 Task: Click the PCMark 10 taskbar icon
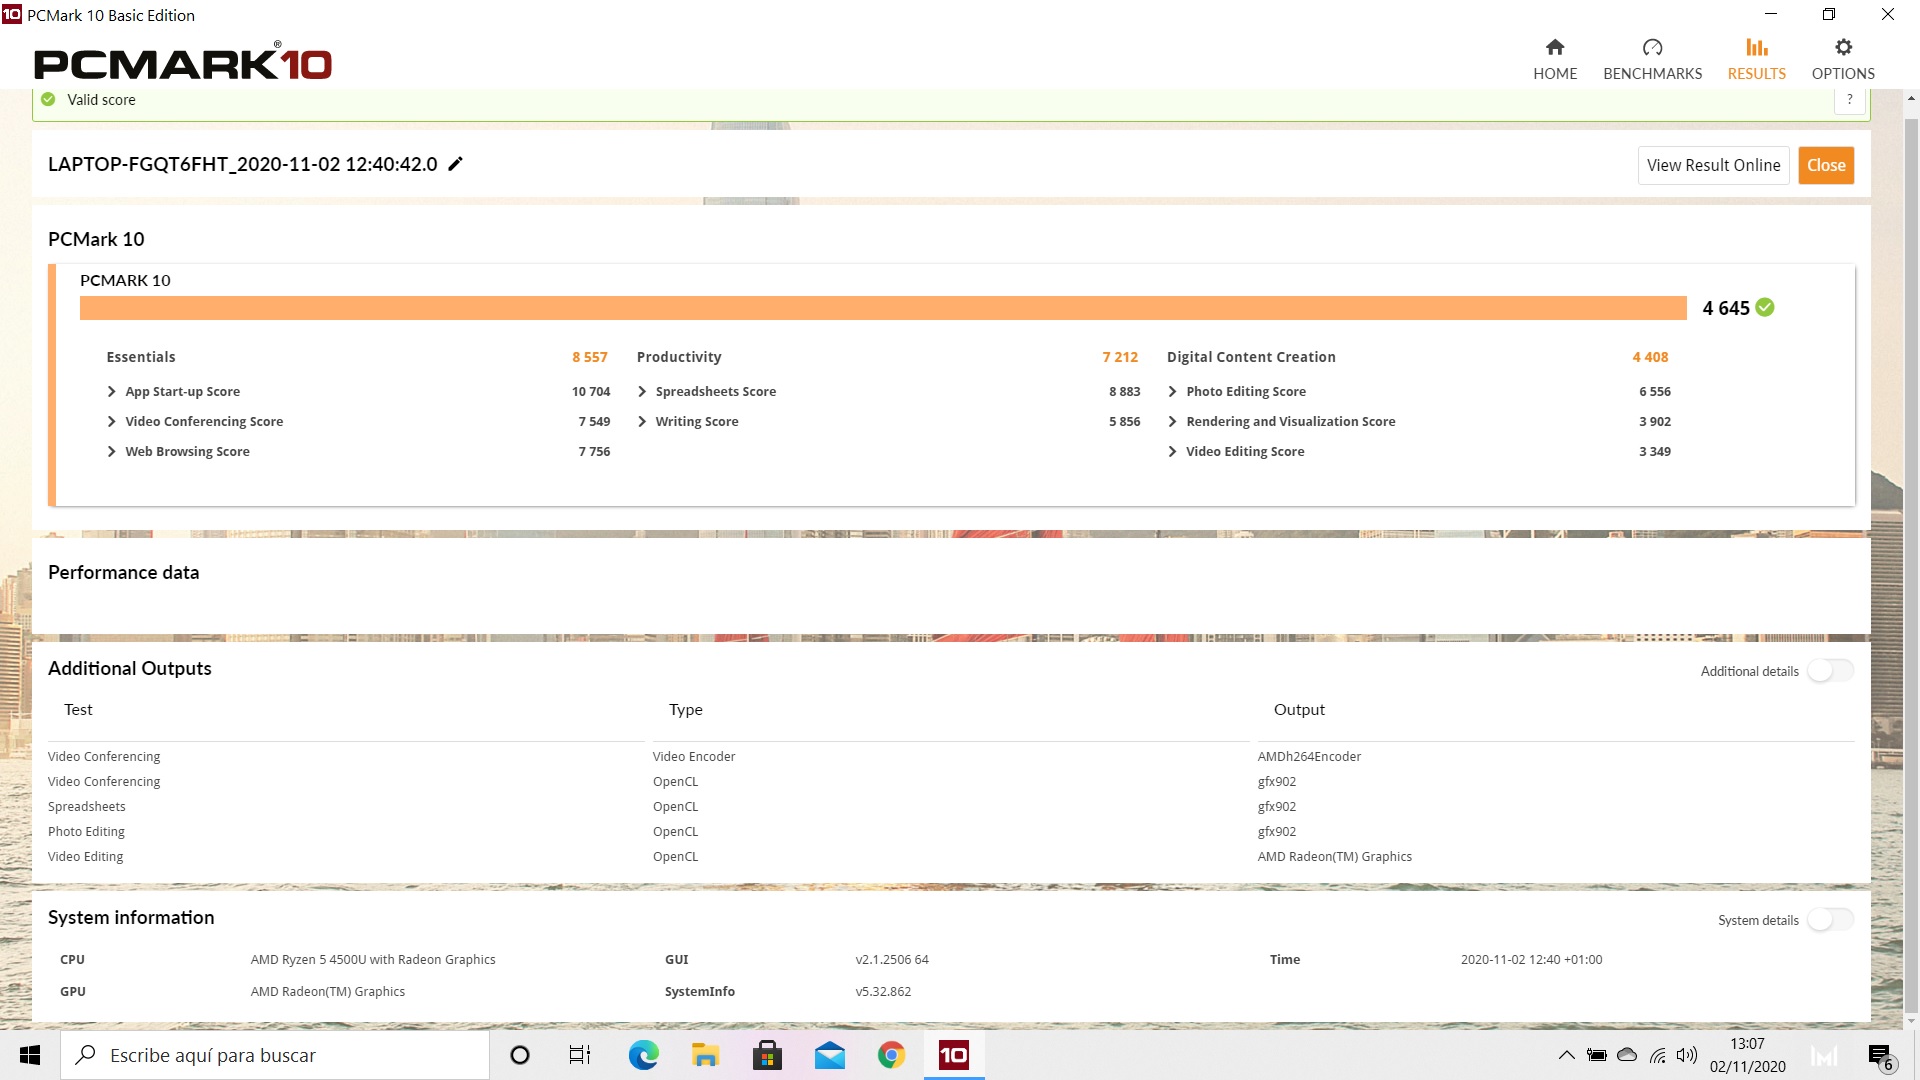coord(953,1055)
